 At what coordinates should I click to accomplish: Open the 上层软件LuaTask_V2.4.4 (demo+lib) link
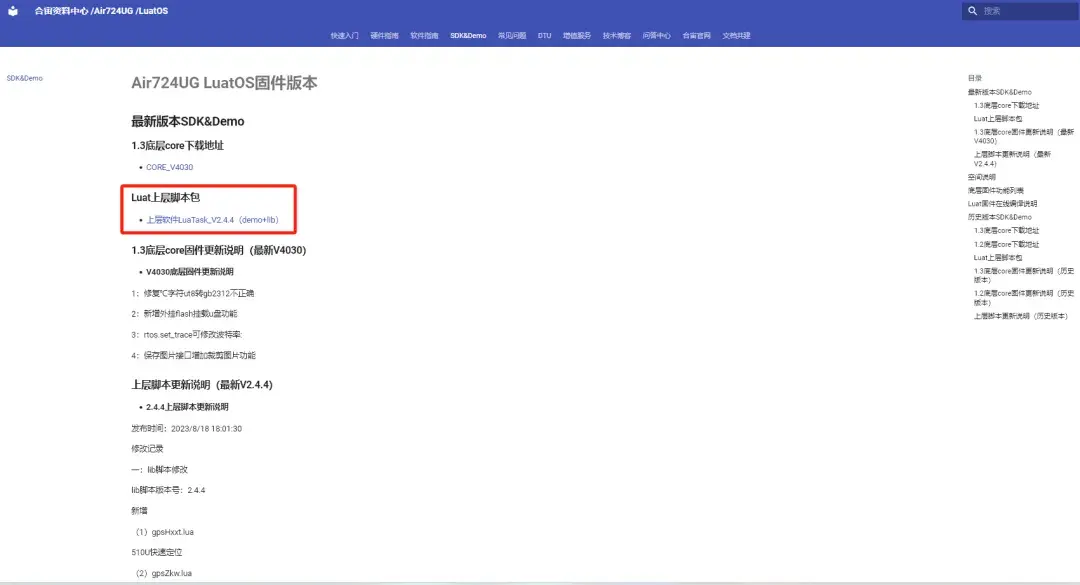pos(212,220)
